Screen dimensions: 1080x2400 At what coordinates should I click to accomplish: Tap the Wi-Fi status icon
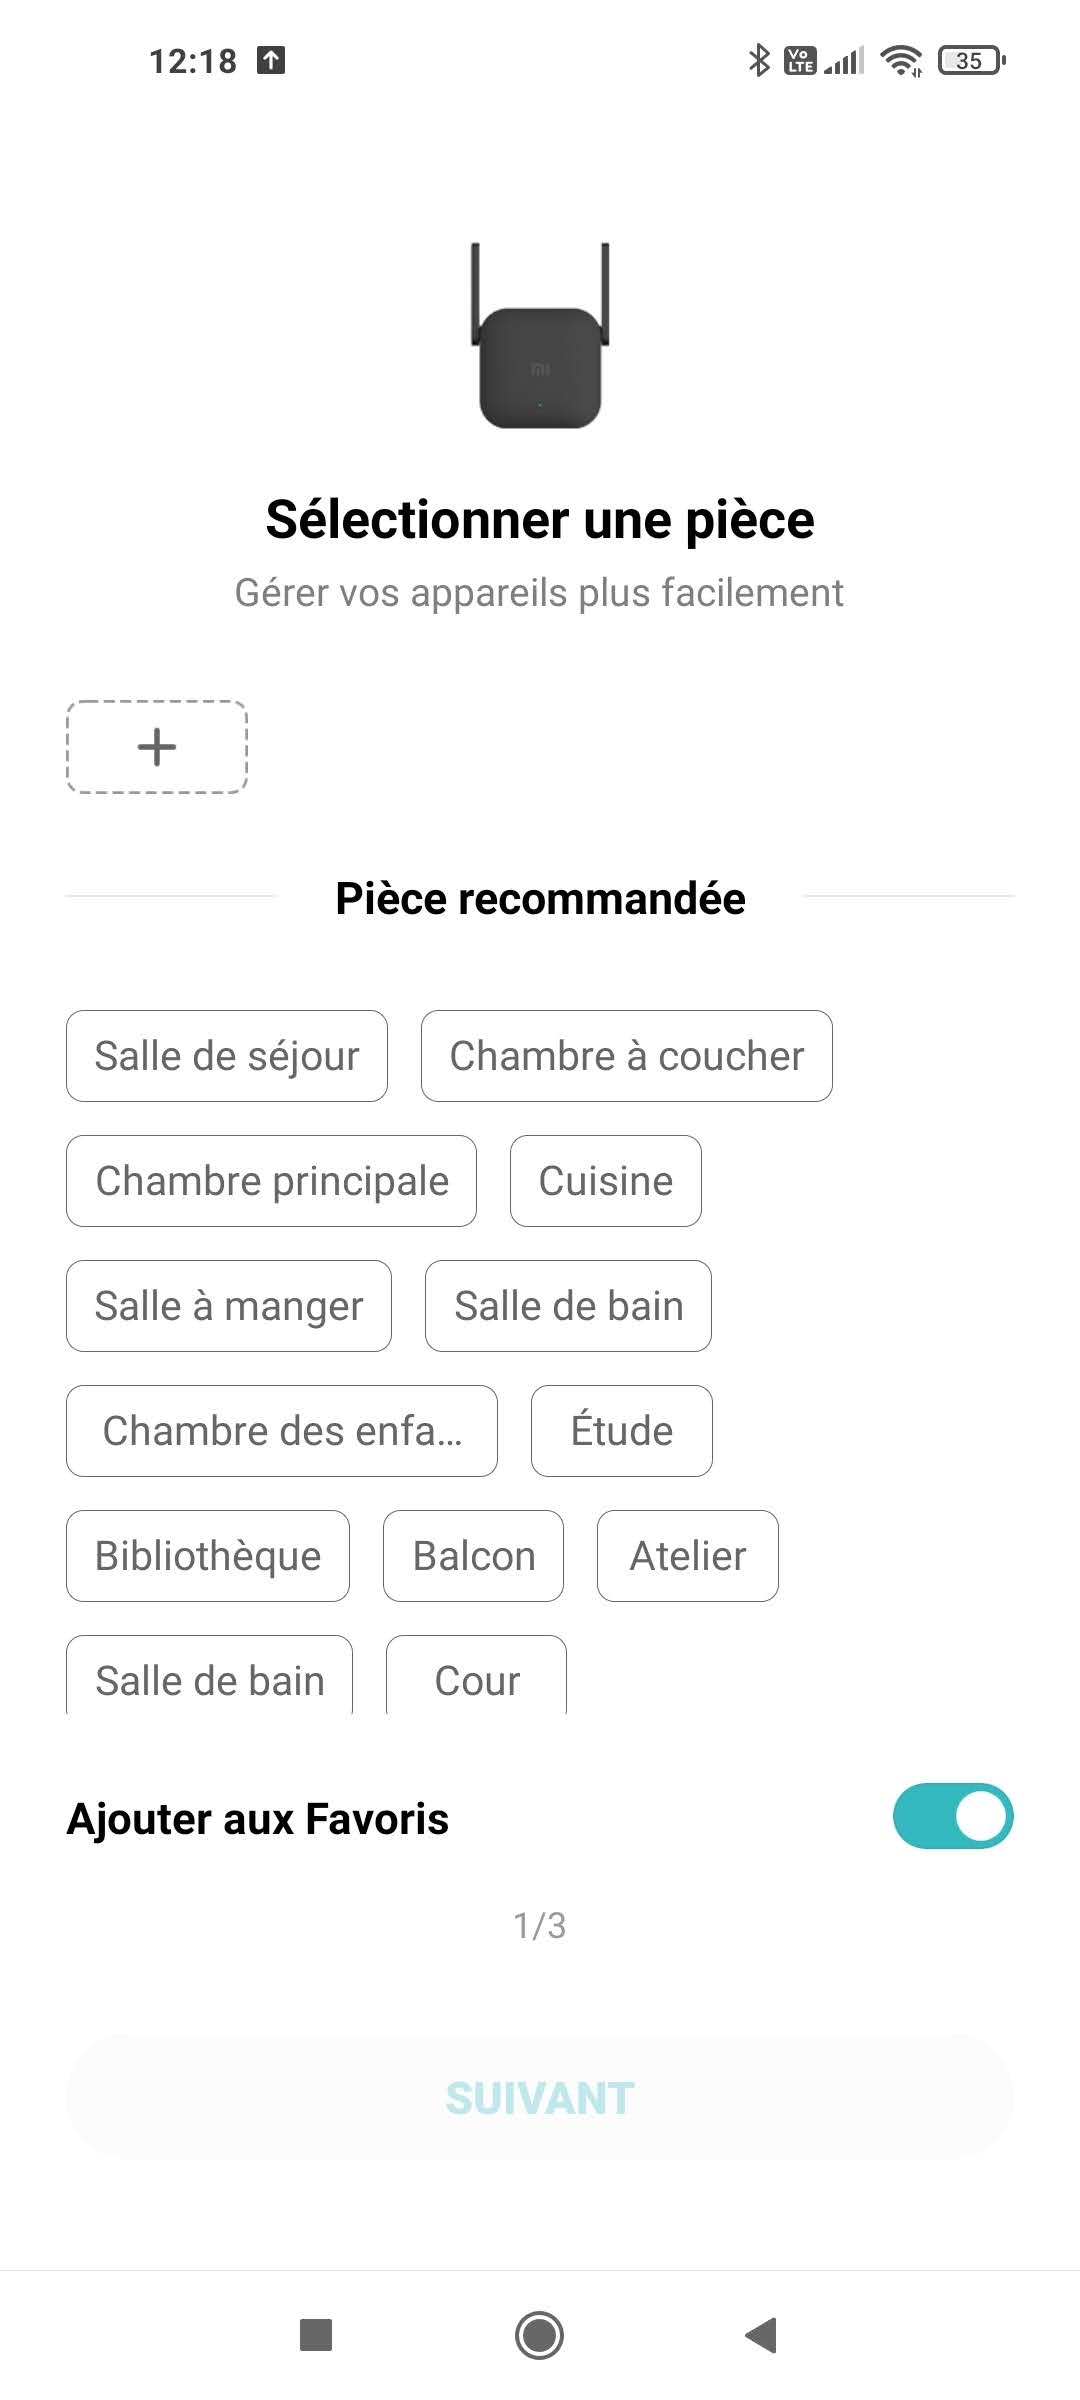click(901, 61)
